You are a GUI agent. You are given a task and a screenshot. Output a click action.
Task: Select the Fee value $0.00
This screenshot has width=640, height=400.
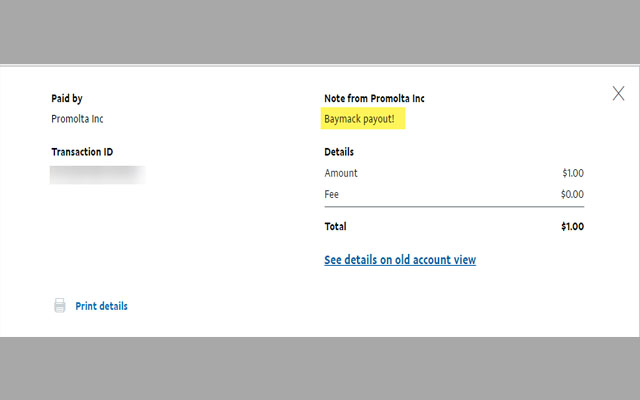click(x=573, y=194)
